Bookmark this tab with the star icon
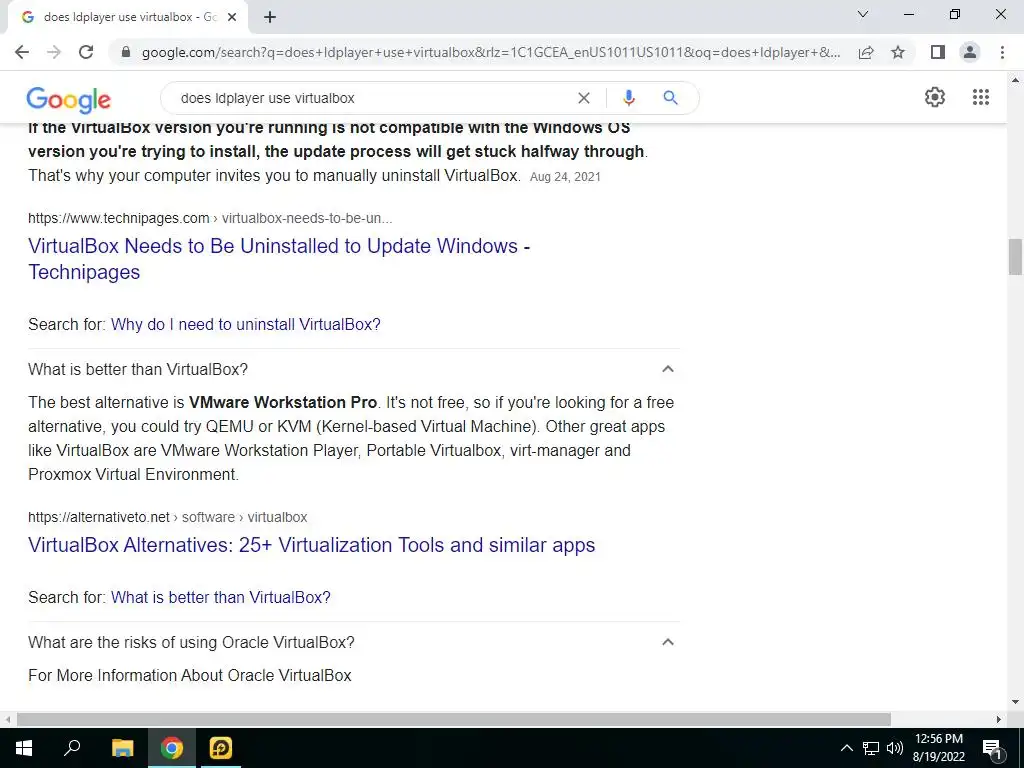The image size is (1024, 768). (898, 52)
